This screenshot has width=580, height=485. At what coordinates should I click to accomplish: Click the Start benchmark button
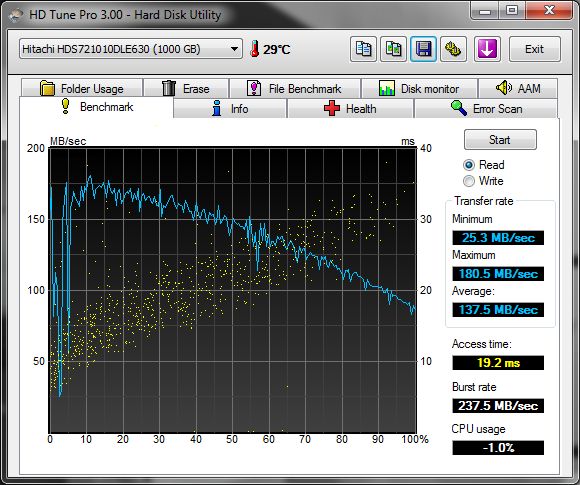pyautogui.click(x=500, y=139)
